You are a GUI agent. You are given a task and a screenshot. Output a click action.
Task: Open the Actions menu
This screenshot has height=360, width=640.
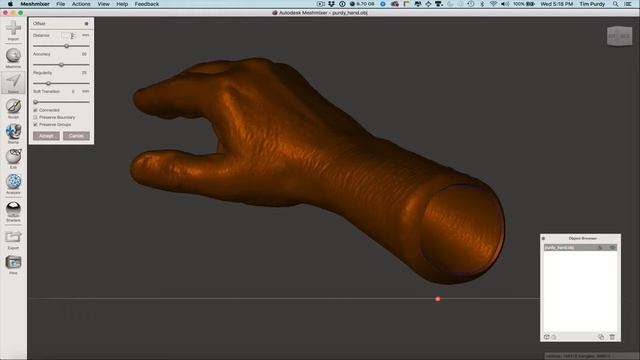(x=81, y=4)
